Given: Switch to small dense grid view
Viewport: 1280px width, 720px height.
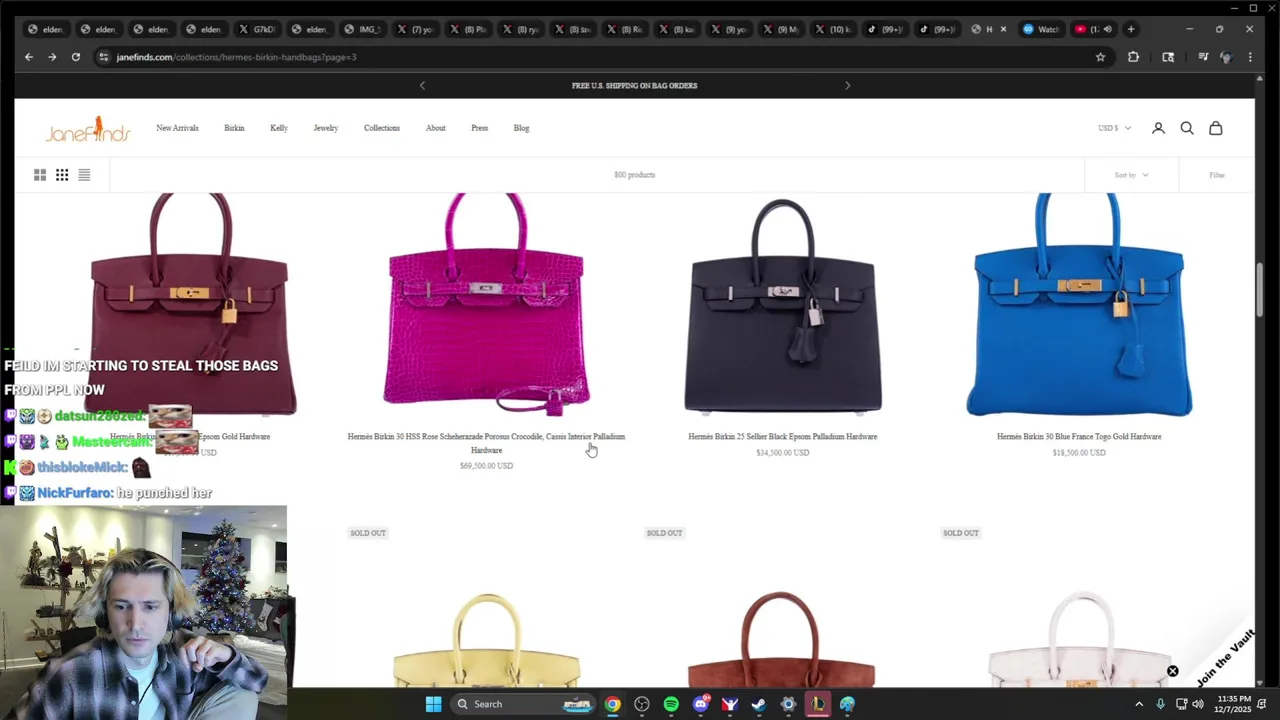Looking at the screenshot, I should point(62,175).
